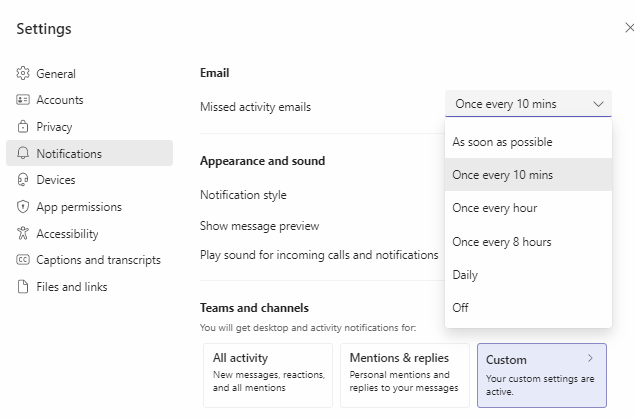Click 'You will get desktop and activity notifications for' text
The width and height of the screenshot is (634, 419).
click(308, 328)
